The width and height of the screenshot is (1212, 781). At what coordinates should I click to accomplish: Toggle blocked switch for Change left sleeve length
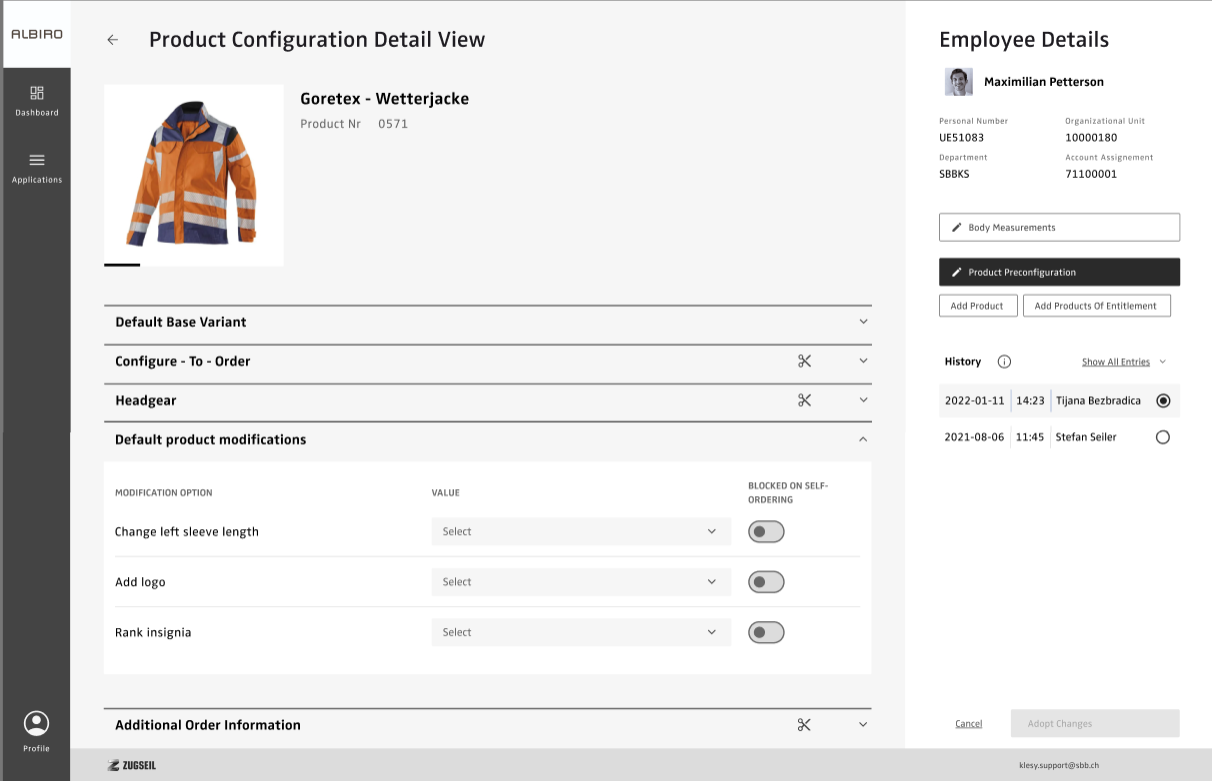(x=767, y=532)
